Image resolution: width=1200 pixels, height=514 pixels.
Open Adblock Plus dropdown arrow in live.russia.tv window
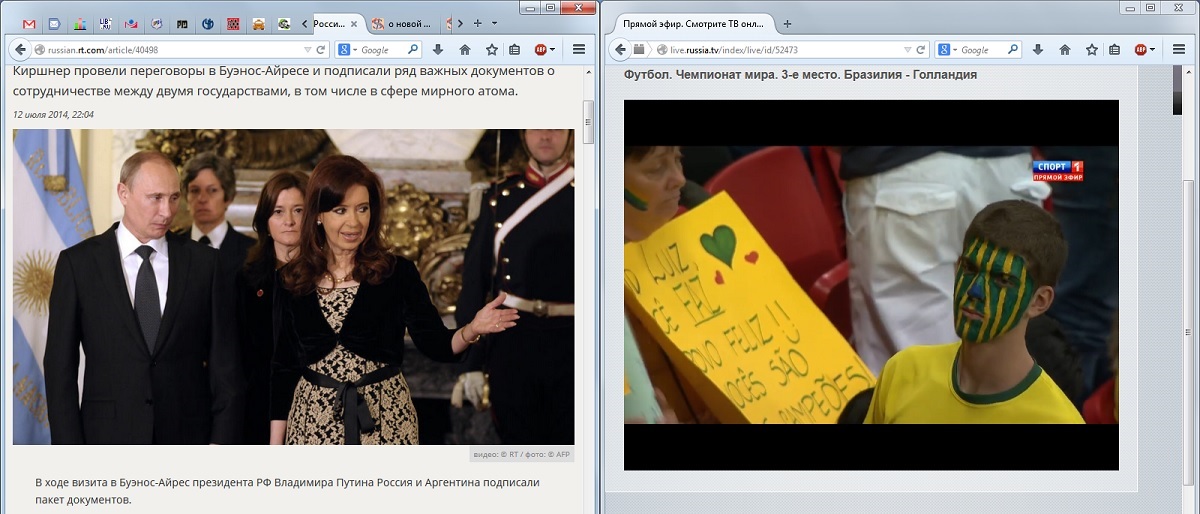coord(1153,50)
